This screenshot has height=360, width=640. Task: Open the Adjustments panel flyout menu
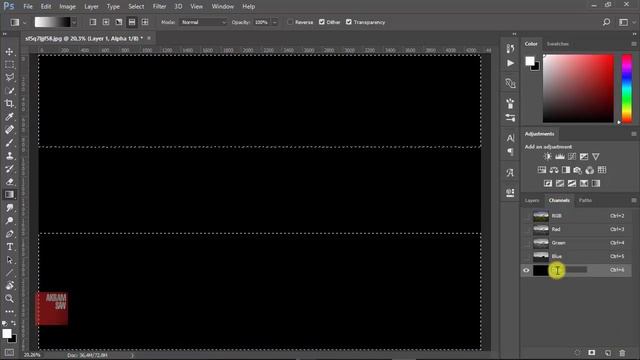click(x=633, y=134)
